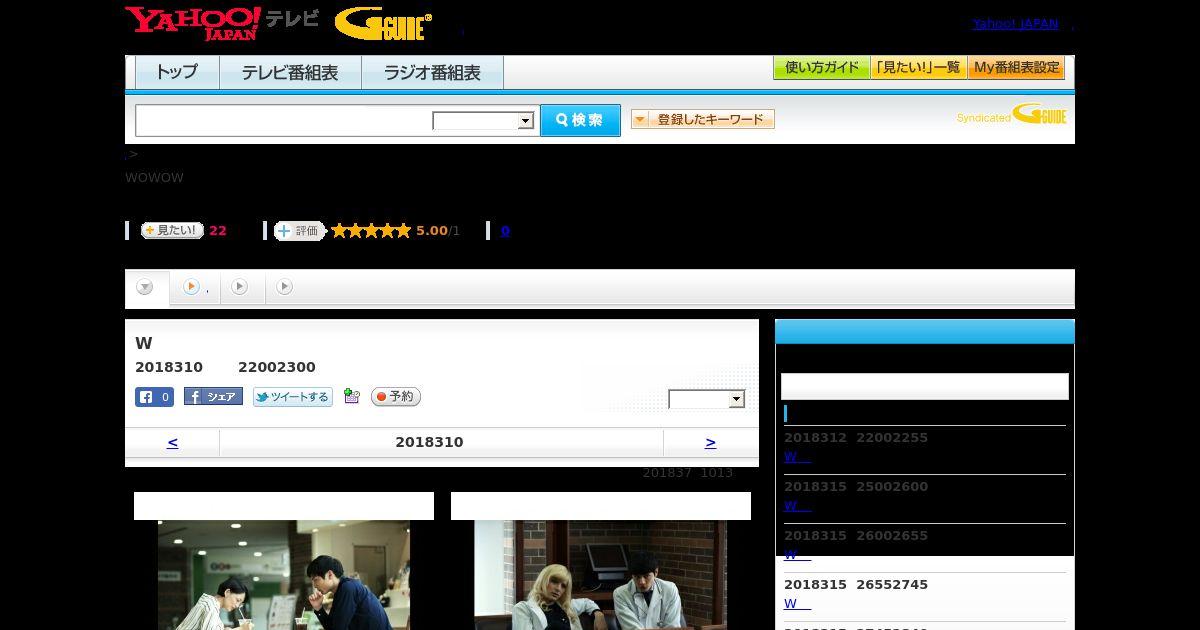Click the 見たい! plus button
The width and height of the screenshot is (1200, 630).
point(172,230)
